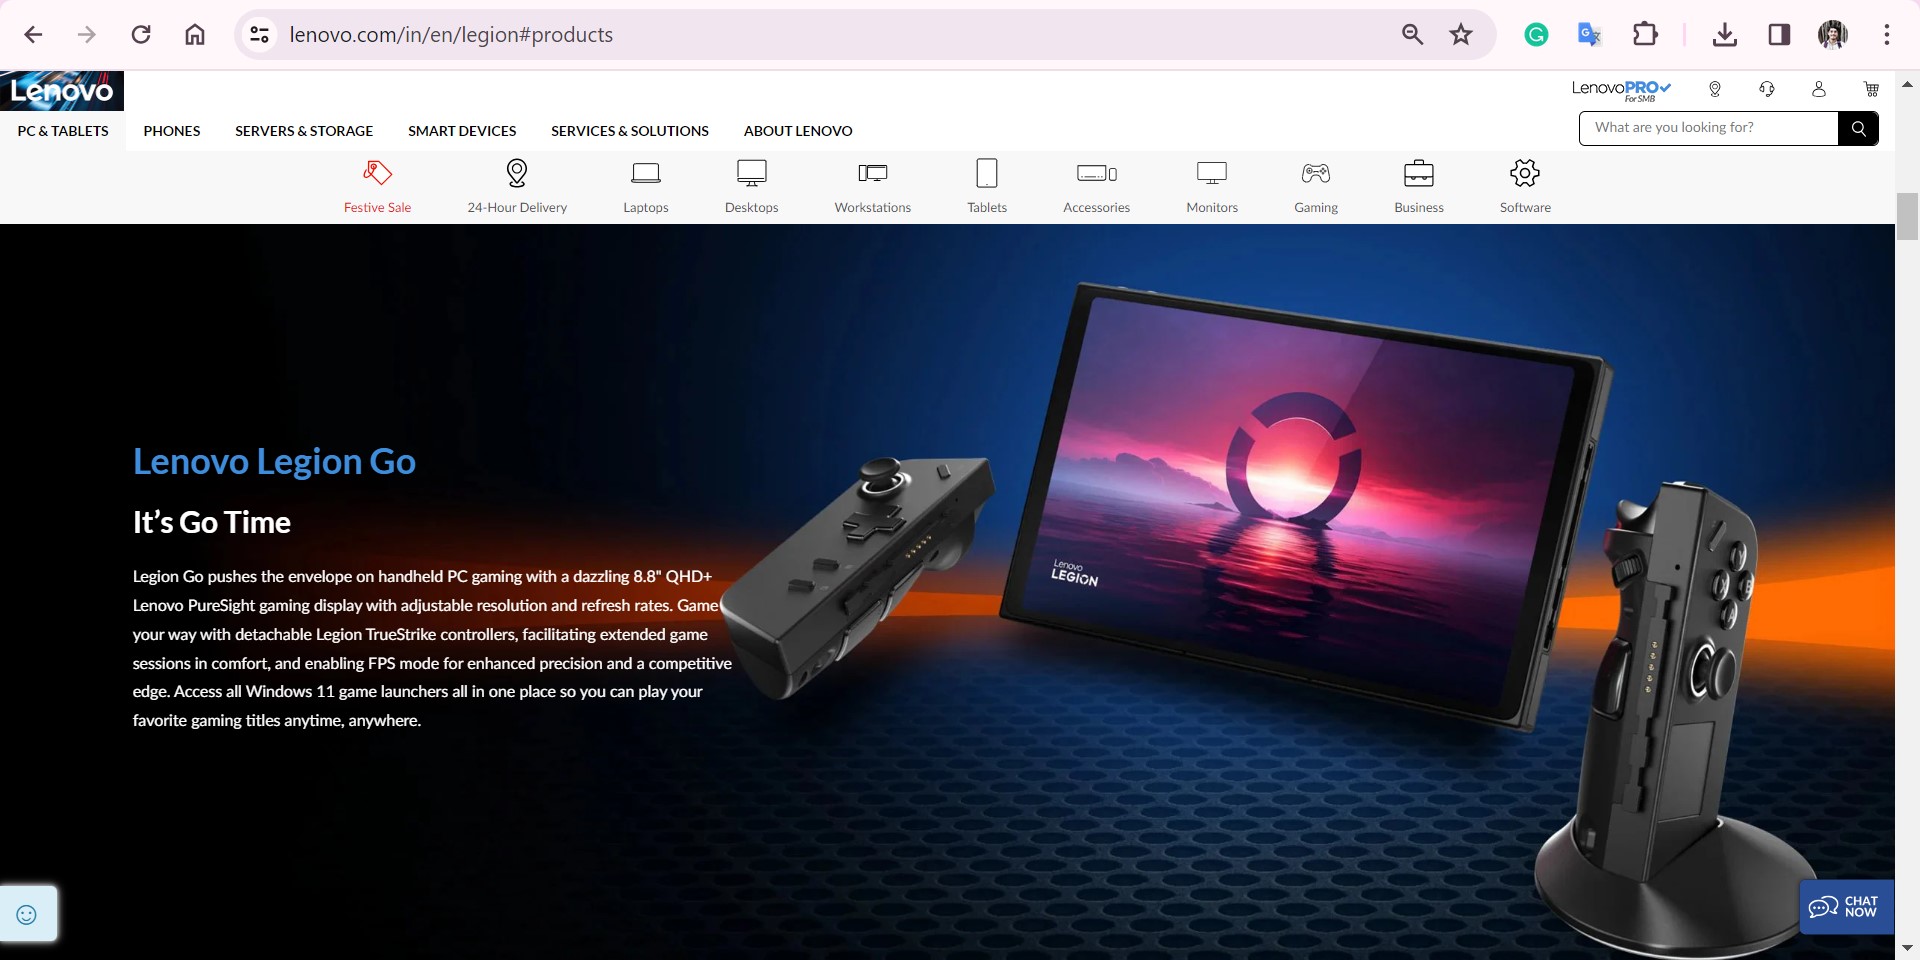The height and width of the screenshot is (960, 1920).
Task: Open the Laptops category icon
Action: coord(646,174)
